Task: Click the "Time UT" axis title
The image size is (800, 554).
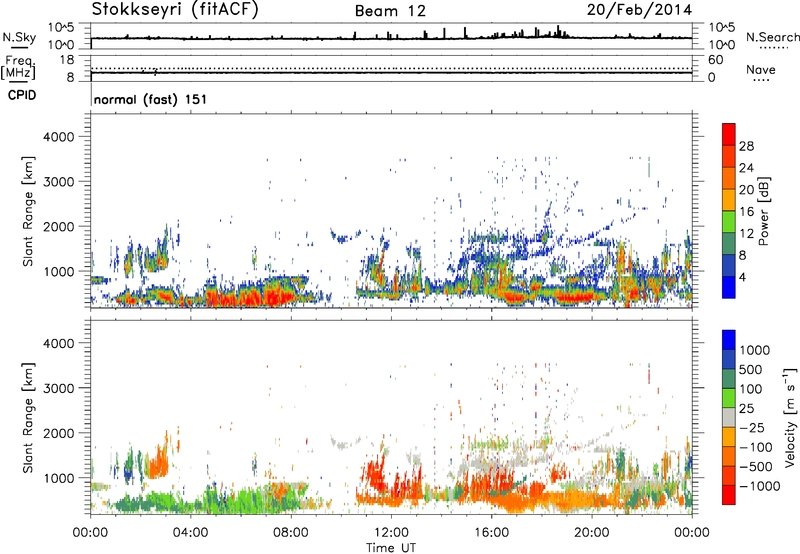Action: pyautogui.click(x=391, y=548)
